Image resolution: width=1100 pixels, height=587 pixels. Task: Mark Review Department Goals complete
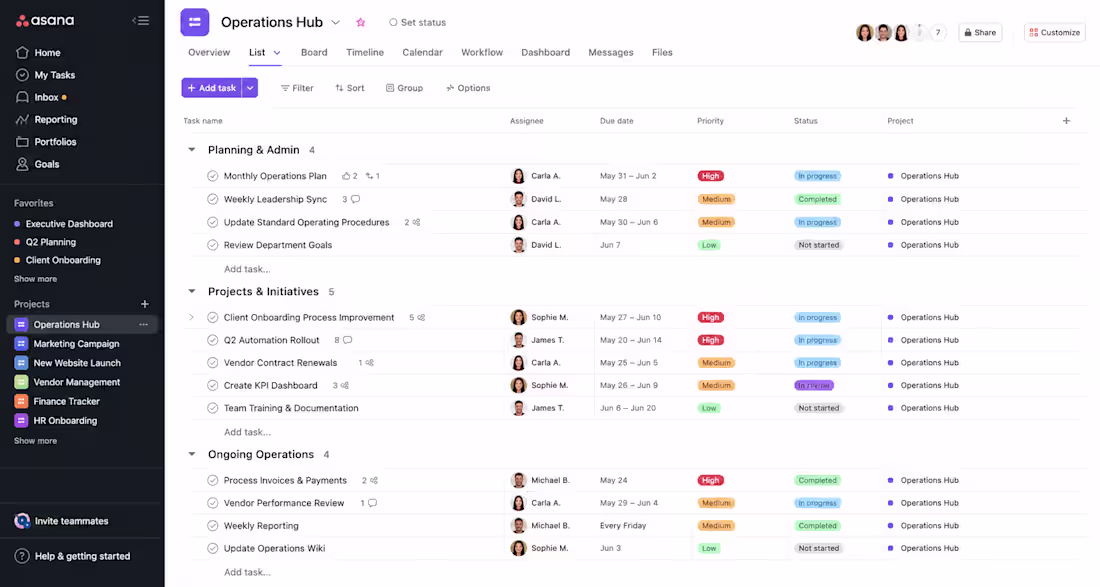(213, 245)
